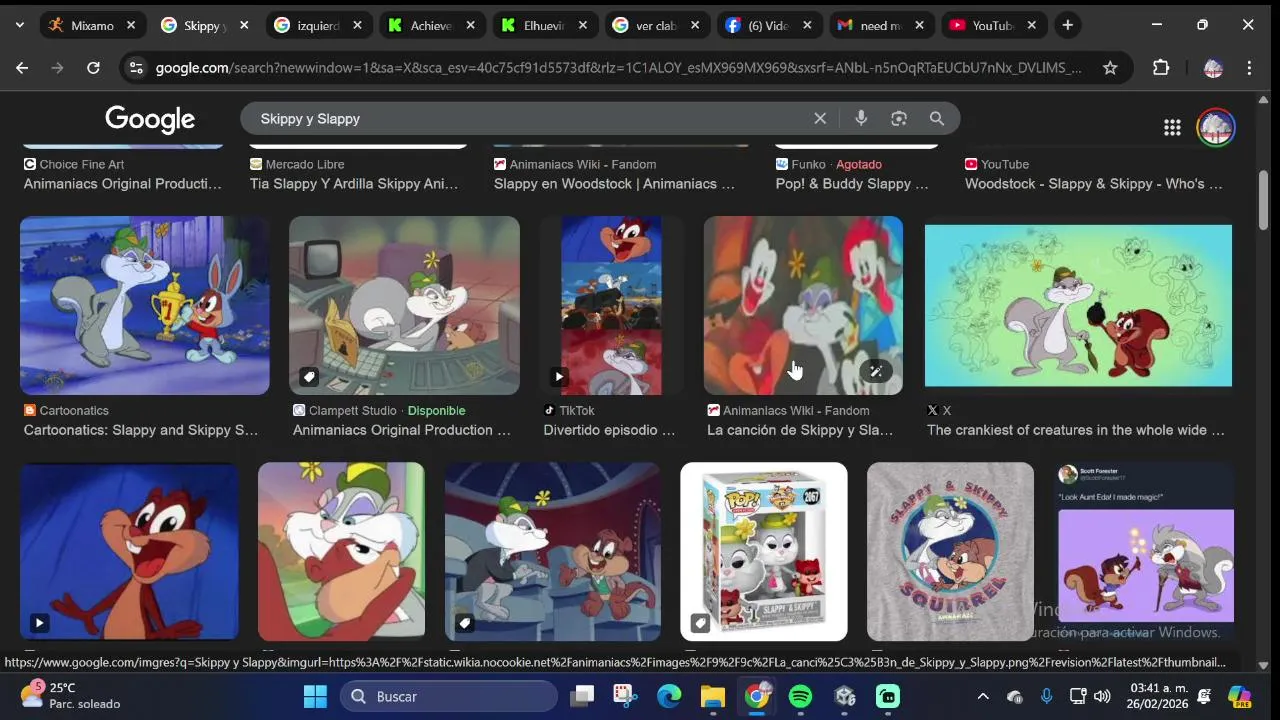The width and height of the screenshot is (1280, 720).
Task: Click the edit wand icon on image
Action: point(876,372)
